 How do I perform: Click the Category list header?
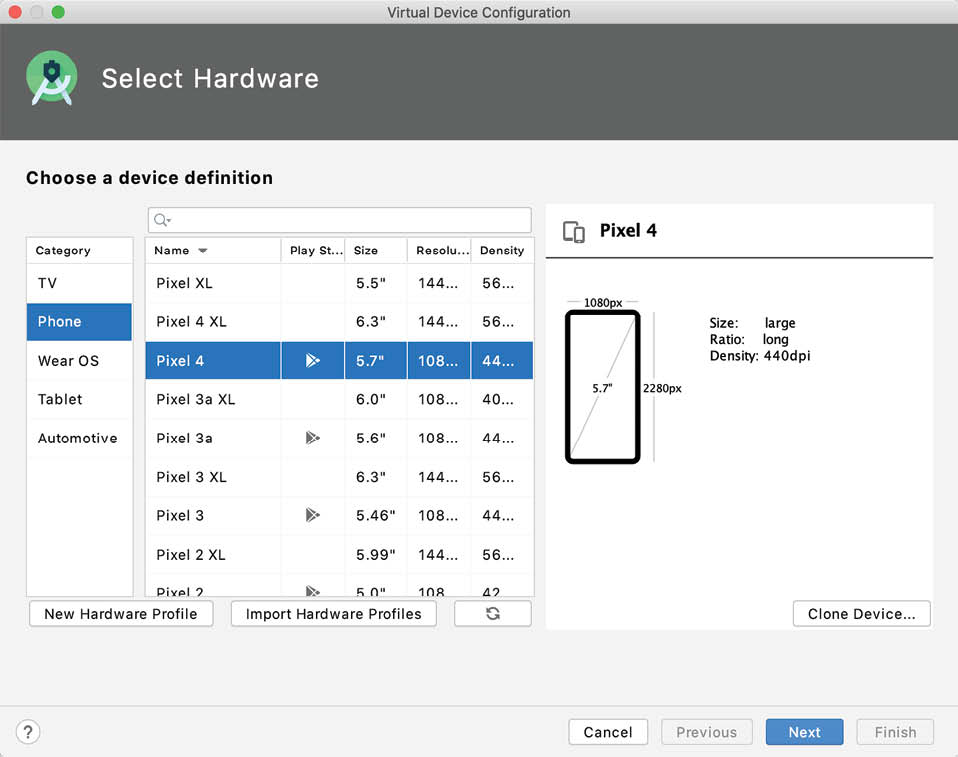(x=79, y=251)
